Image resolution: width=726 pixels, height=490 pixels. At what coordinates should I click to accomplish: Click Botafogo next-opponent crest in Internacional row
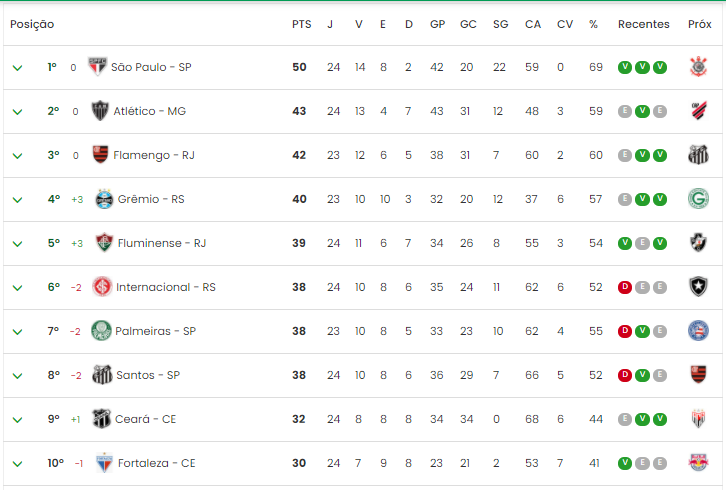point(698,287)
